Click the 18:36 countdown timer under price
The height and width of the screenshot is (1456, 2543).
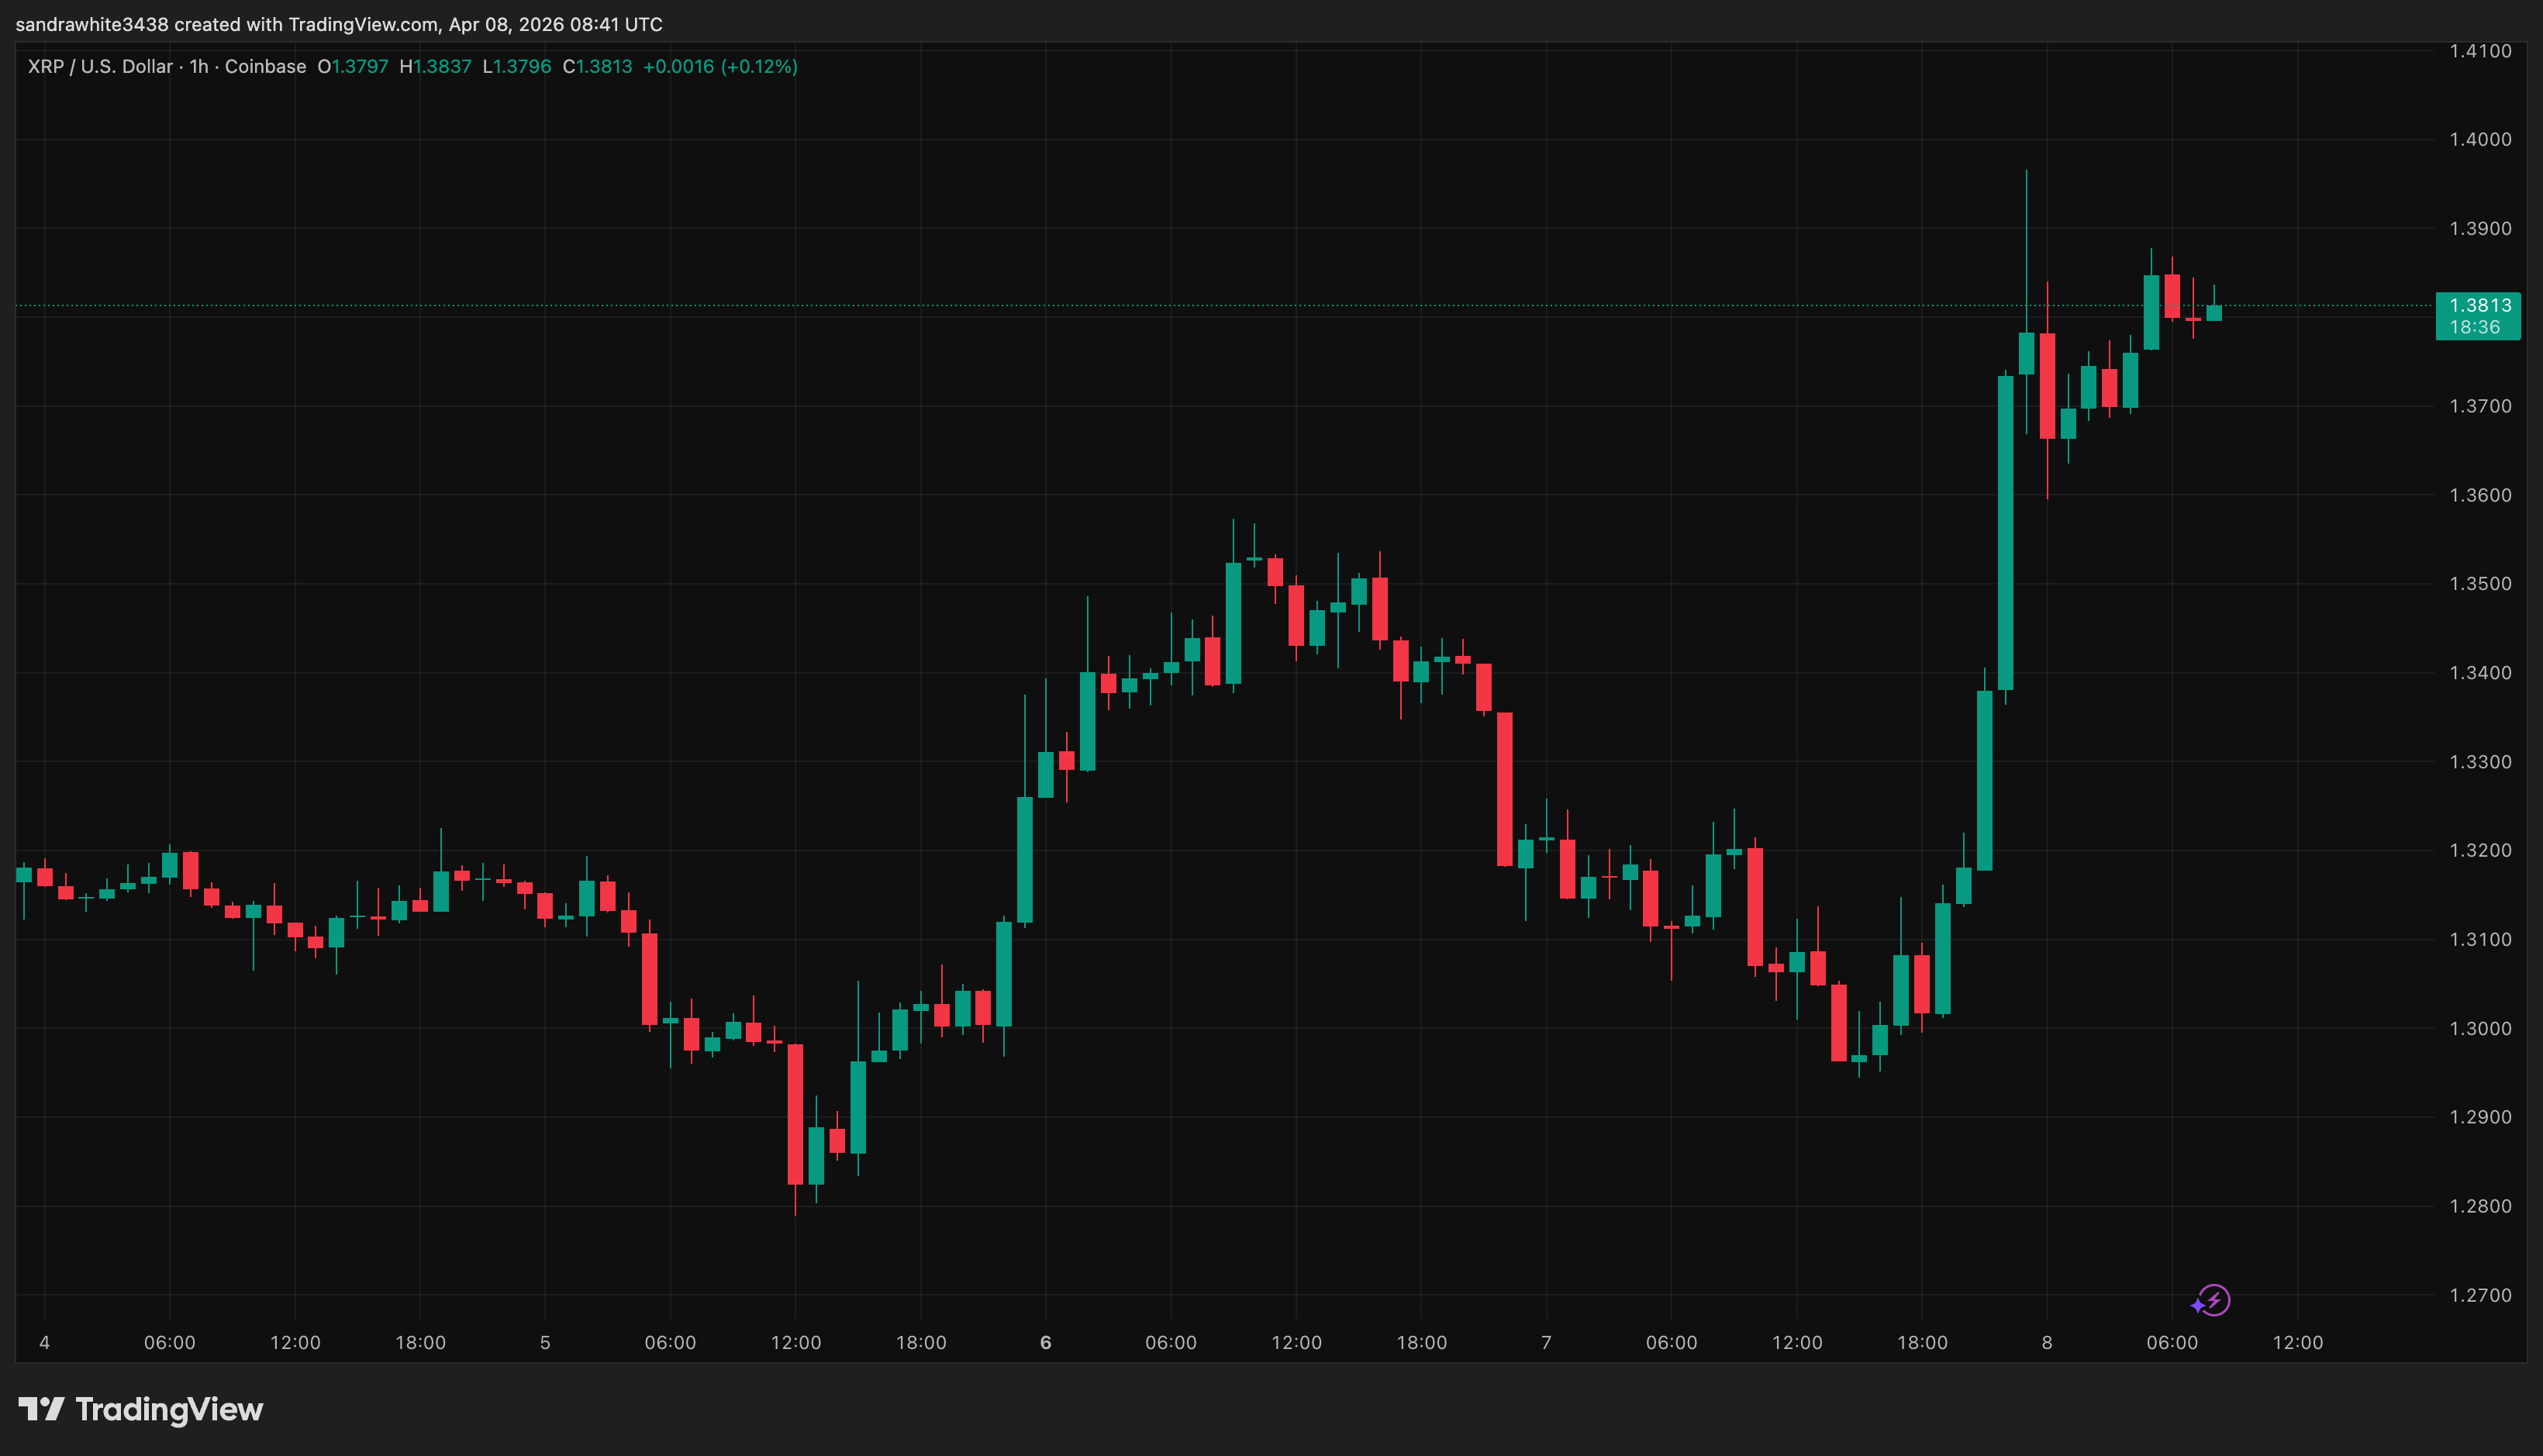coord(2474,328)
